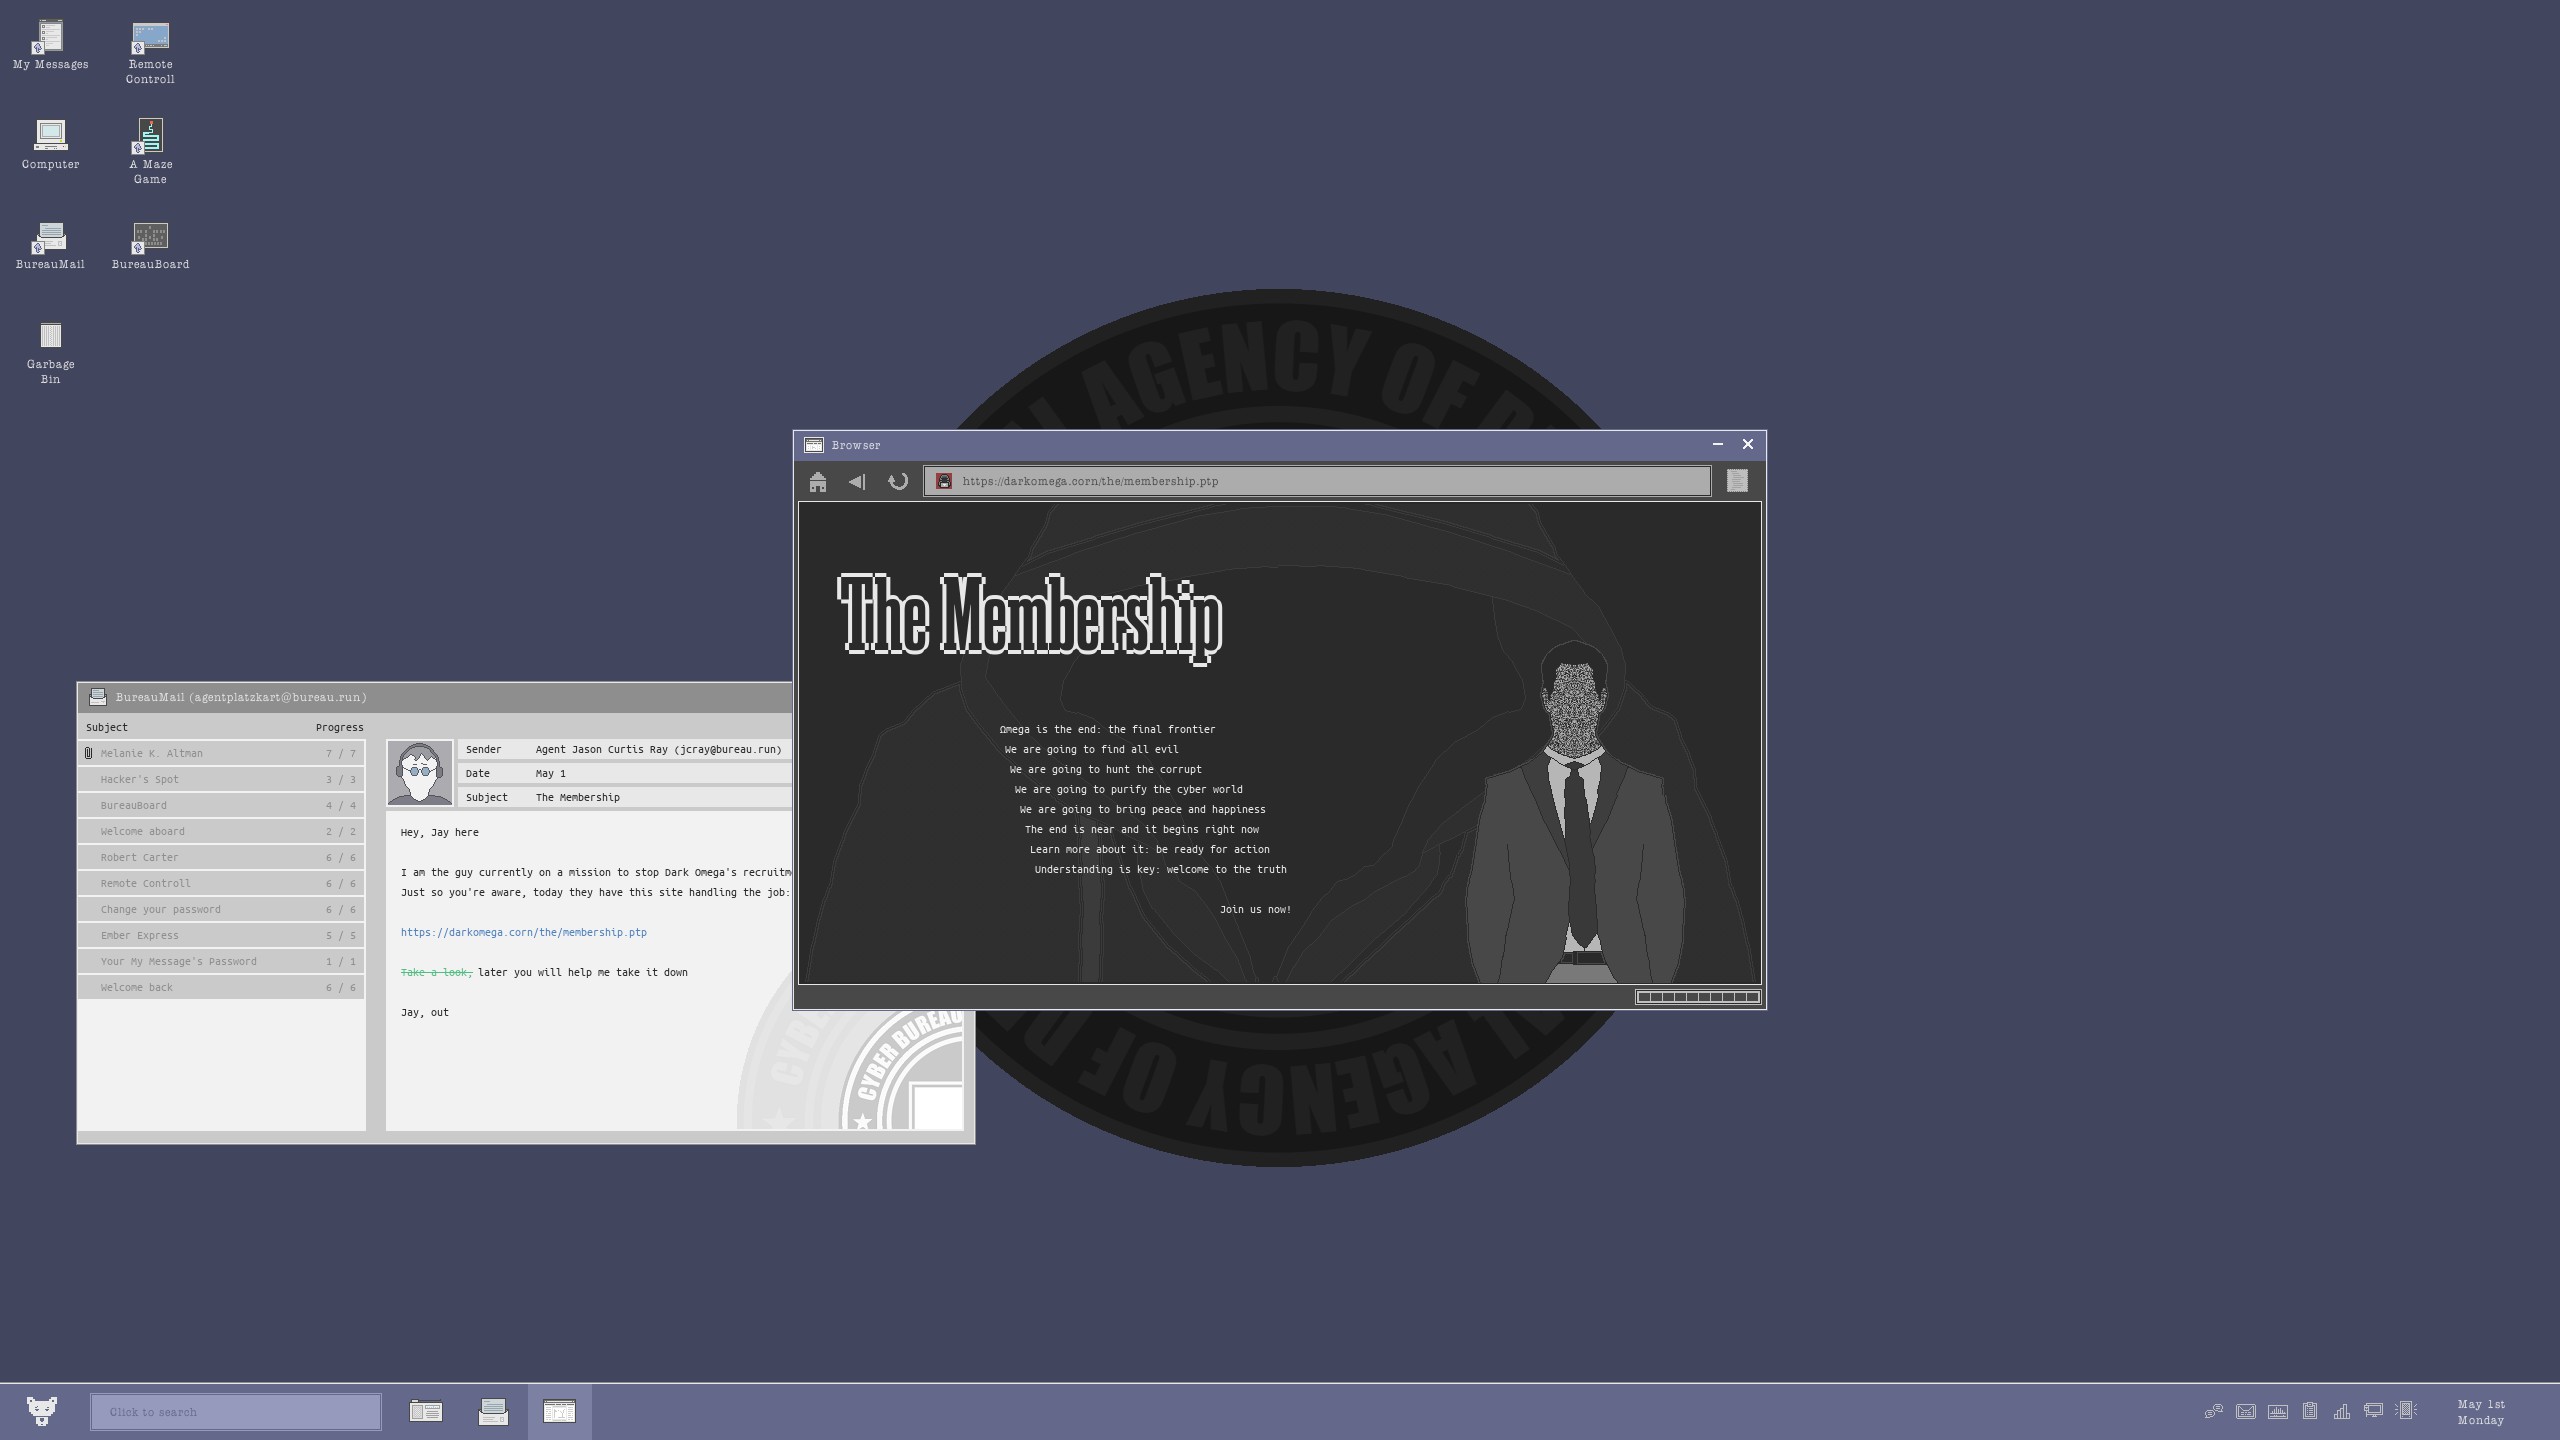
Task: Select the Melanie K. Altman email
Action: [x=220, y=753]
